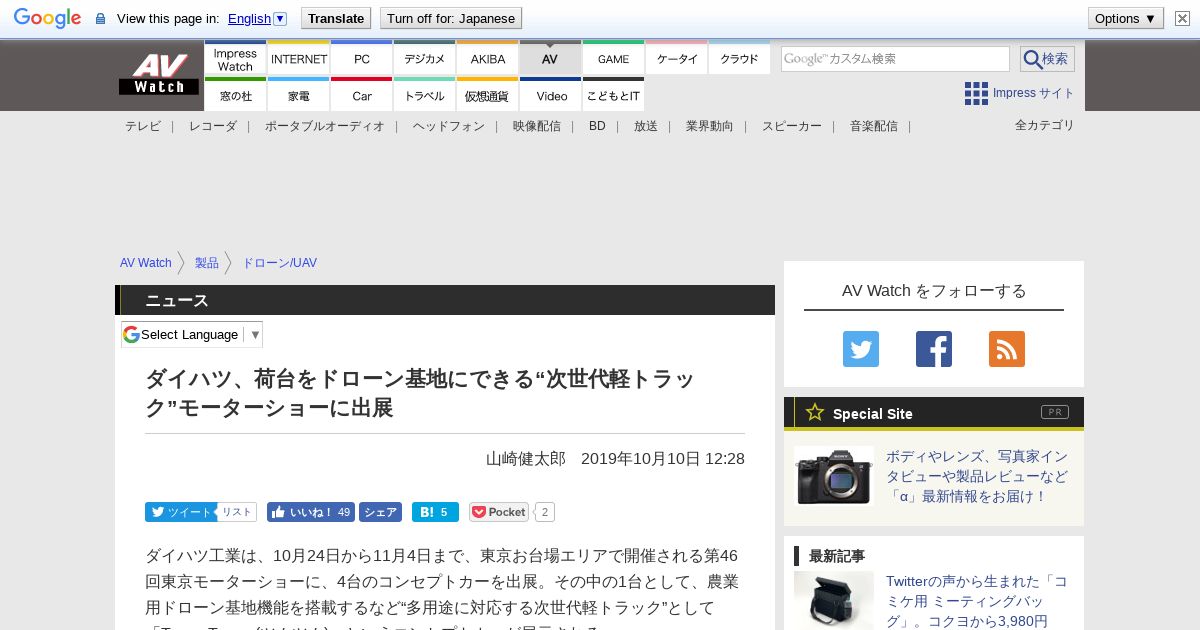Viewport: 1200px width, 630px height.
Task: Click the AV Watch logo
Action: [159, 75]
